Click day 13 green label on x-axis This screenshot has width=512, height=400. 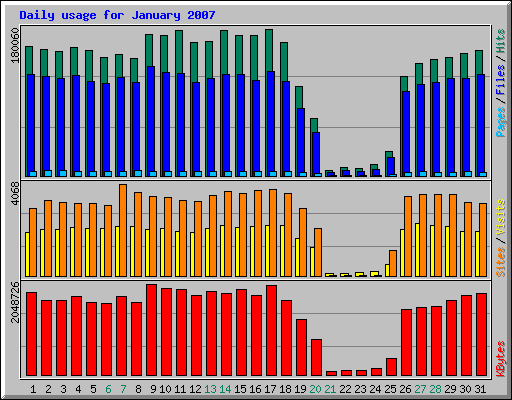click(210, 389)
